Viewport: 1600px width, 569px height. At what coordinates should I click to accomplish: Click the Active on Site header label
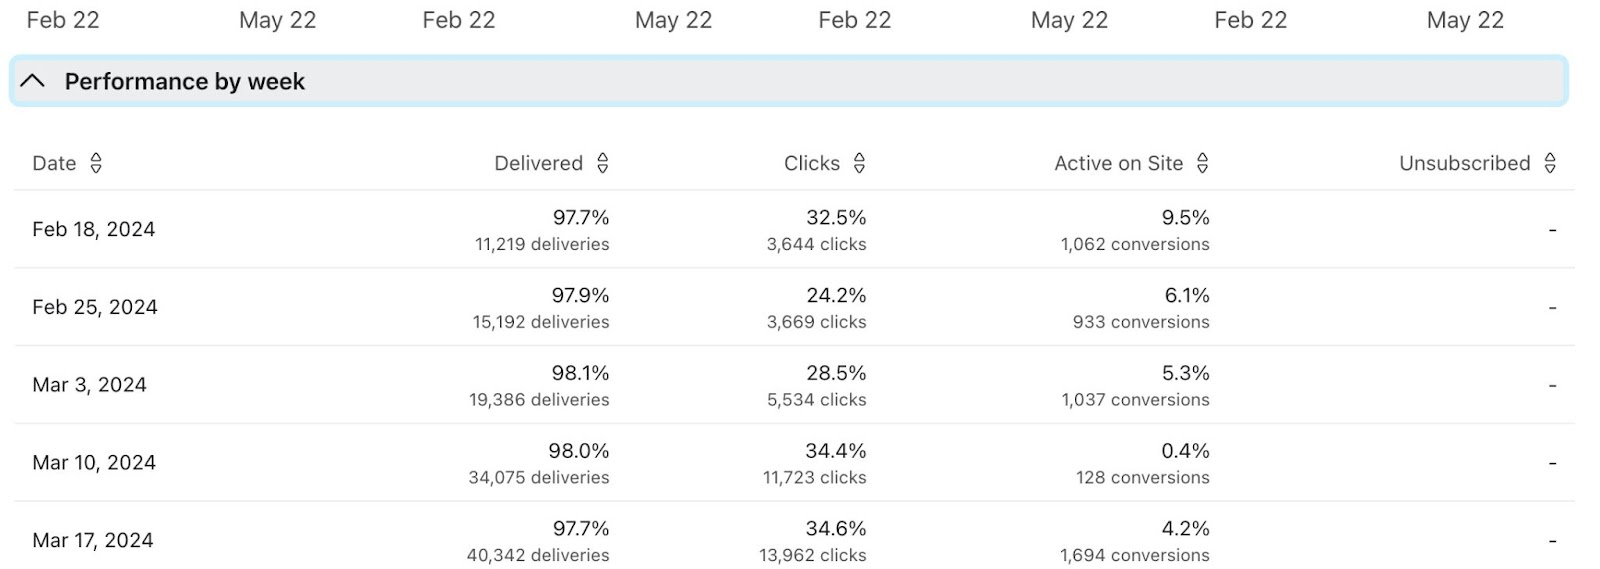1118,163
